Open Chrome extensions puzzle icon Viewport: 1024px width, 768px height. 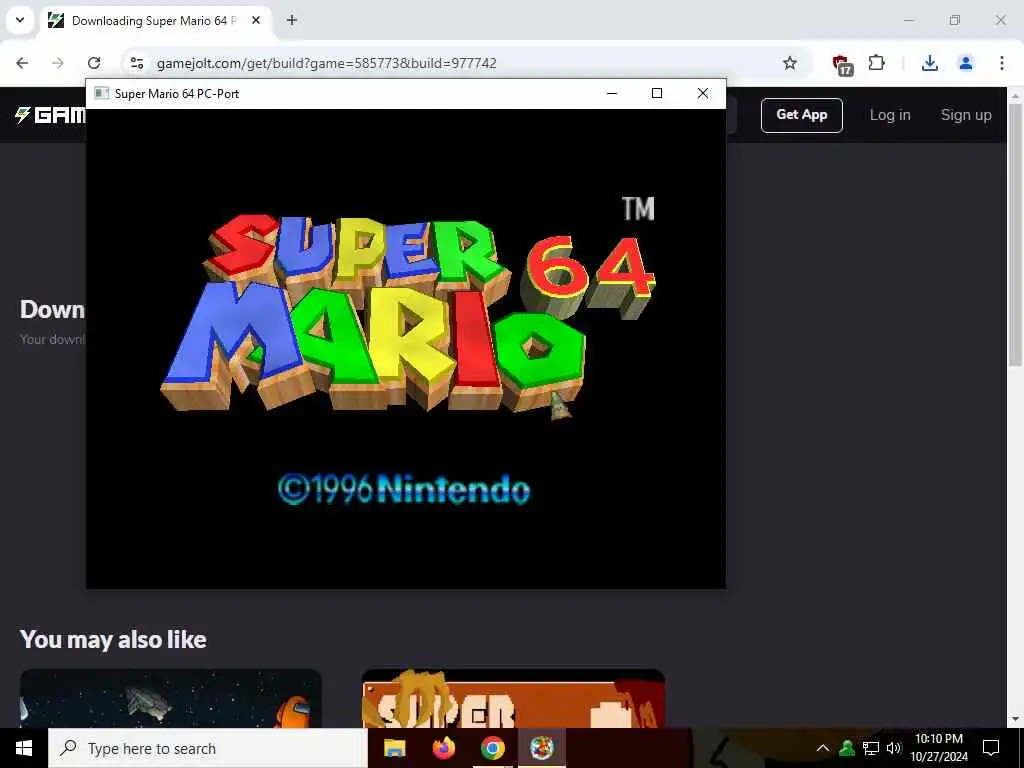click(x=876, y=63)
